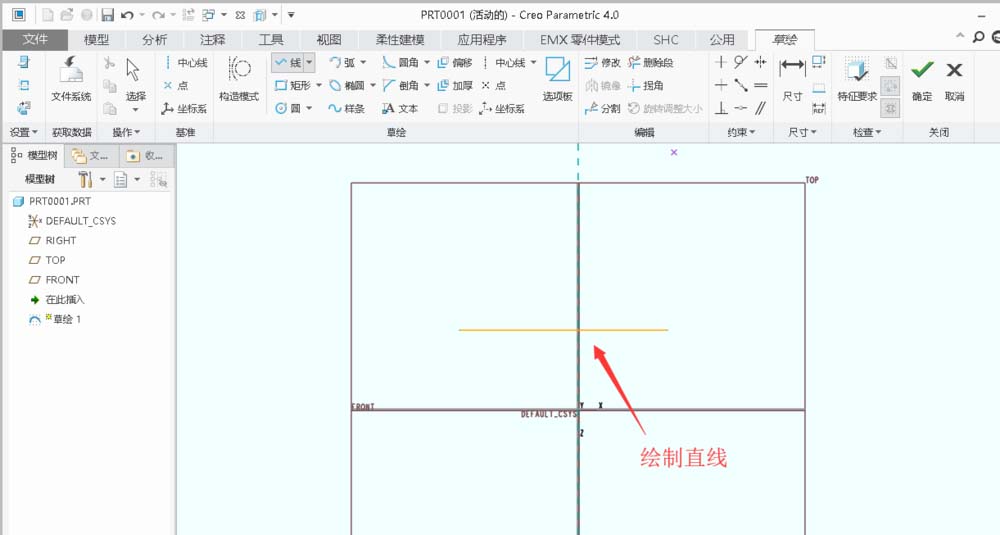Image resolution: width=1000 pixels, height=535 pixels.
Task: Switch to the View (视图) ribbon tab
Action: pos(328,40)
